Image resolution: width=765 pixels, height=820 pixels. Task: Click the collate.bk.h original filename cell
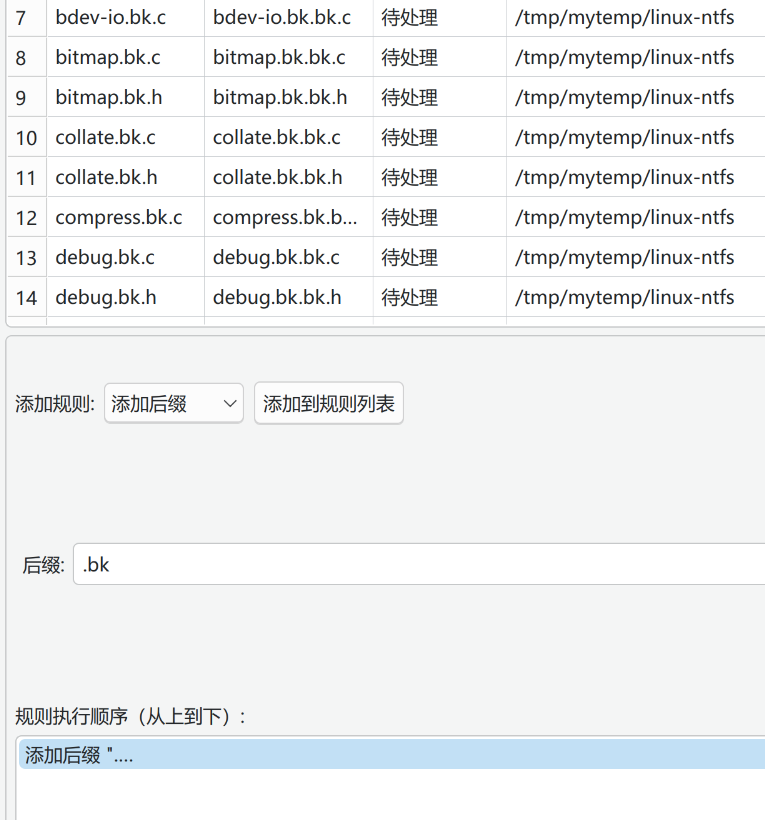[x=125, y=177]
